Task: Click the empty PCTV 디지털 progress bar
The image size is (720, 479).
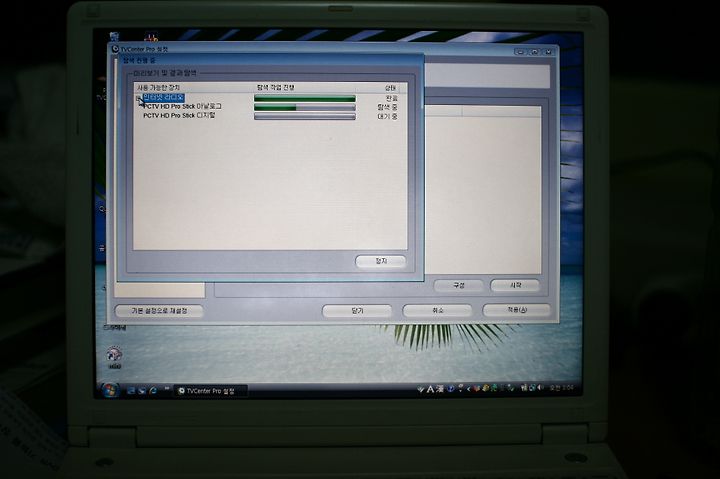Action: click(305, 117)
